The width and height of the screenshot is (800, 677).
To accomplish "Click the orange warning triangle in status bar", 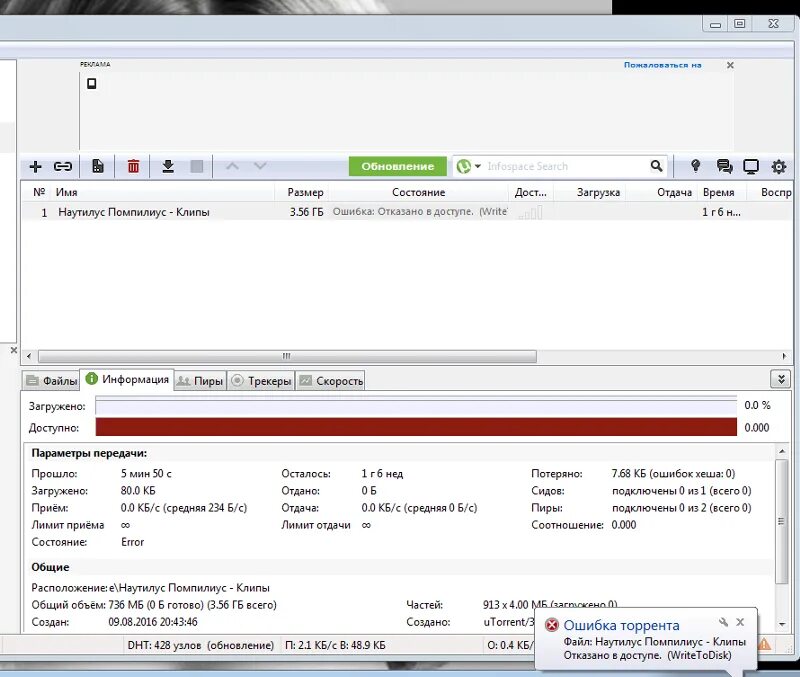I will (764, 644).
